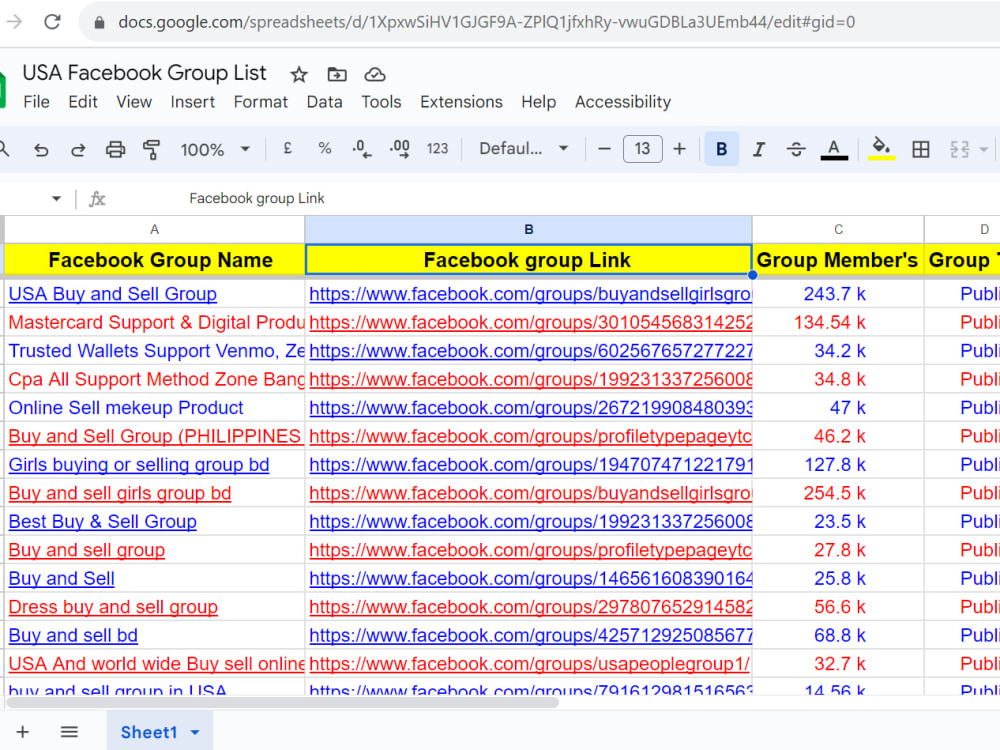Select the paint format roller tool

152,150
